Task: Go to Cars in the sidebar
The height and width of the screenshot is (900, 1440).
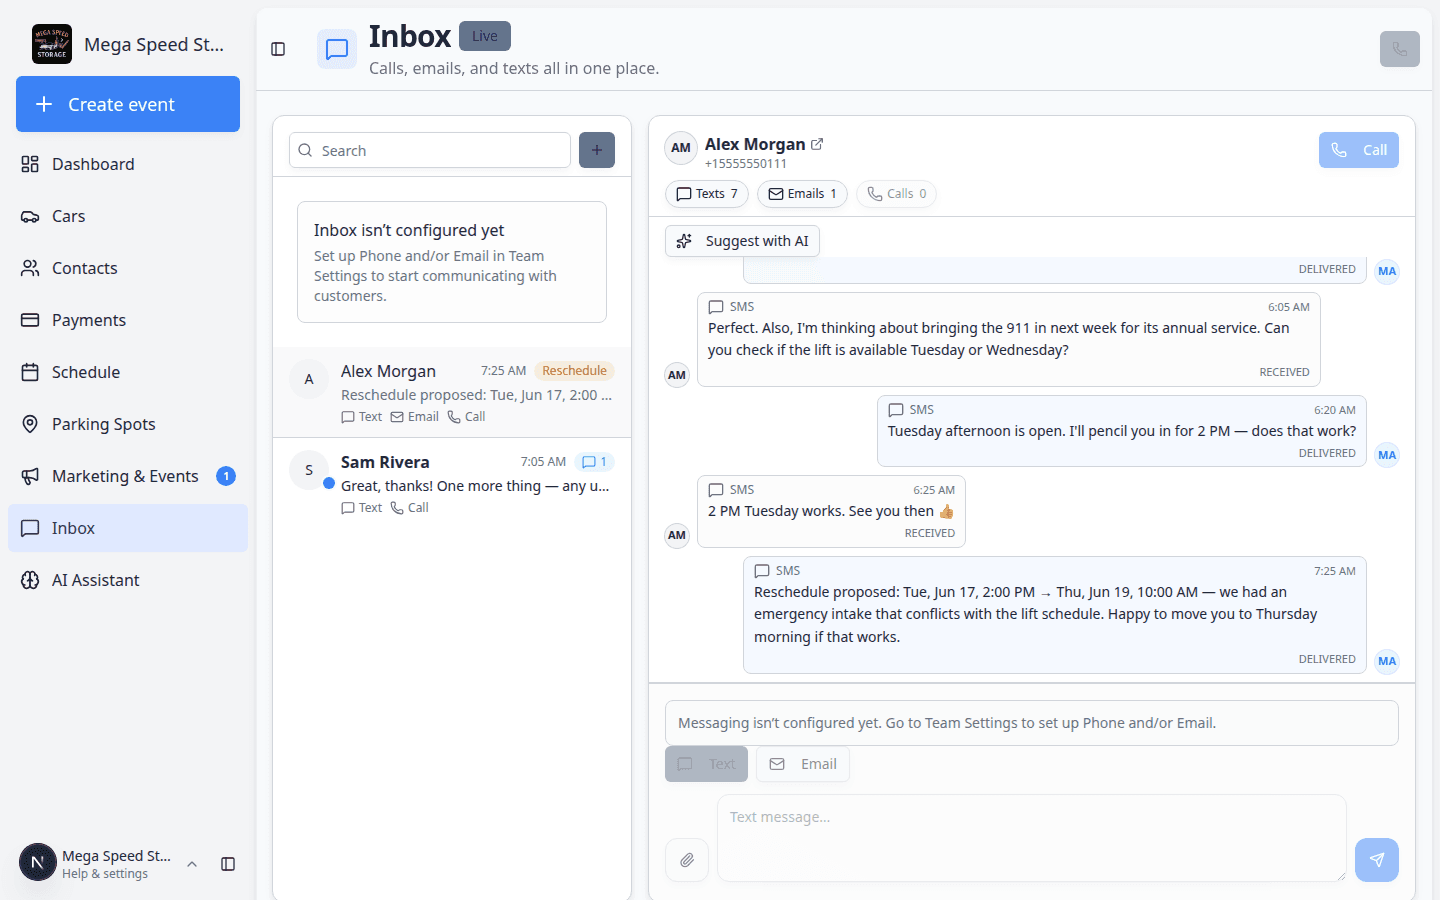Action: tap(128, 216)
